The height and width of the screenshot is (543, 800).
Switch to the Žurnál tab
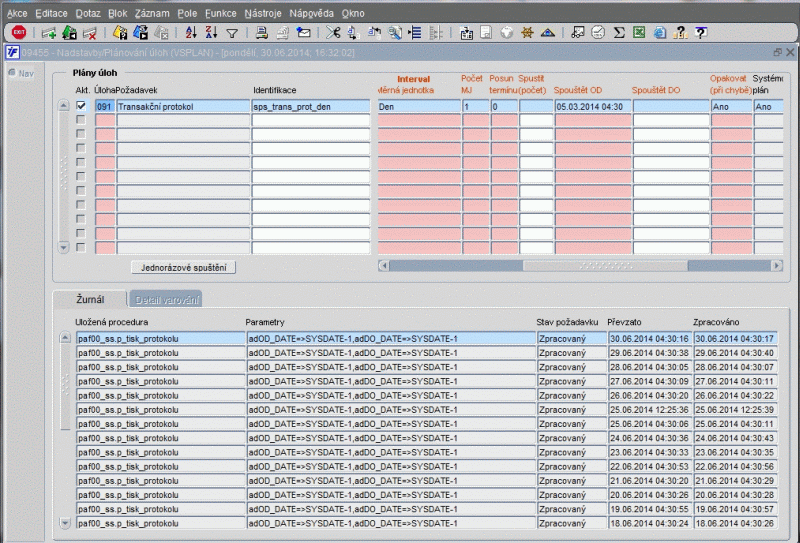90,299
